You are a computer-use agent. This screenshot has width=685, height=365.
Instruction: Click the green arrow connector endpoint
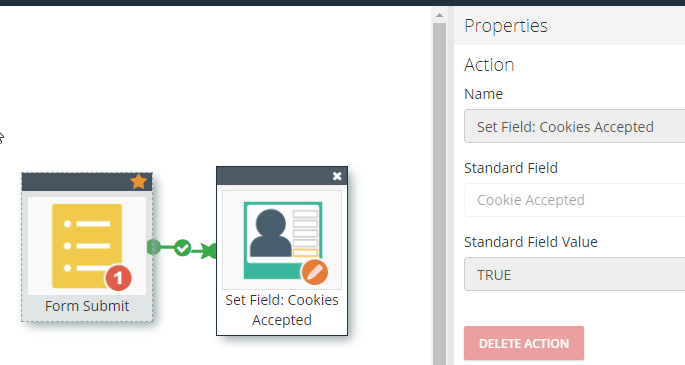click(209, 251)
